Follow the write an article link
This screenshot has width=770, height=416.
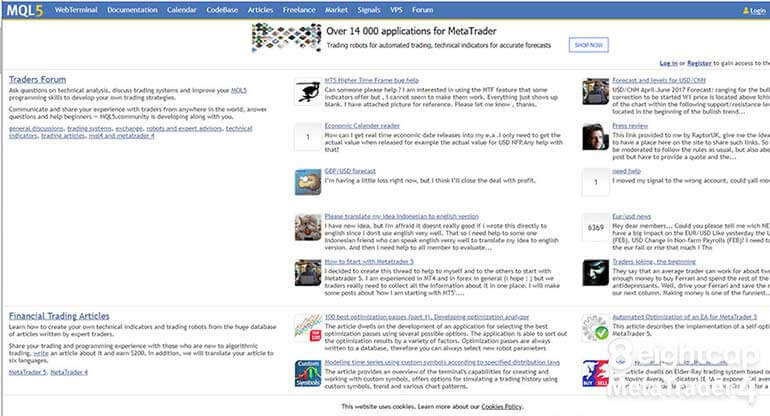41,353
